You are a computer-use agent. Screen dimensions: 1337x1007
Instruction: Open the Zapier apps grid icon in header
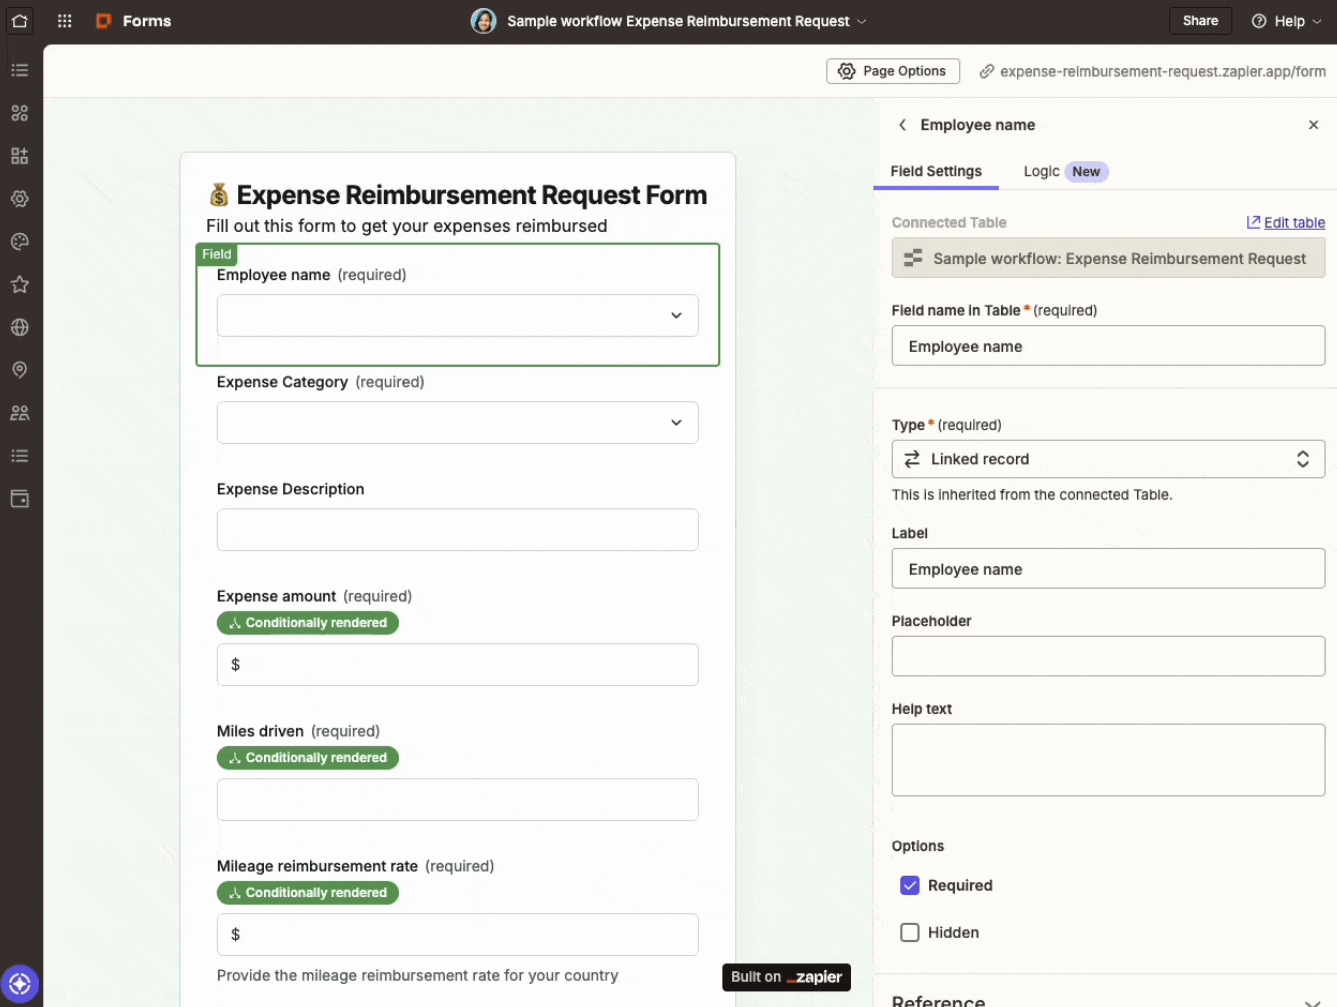[64, 20]
